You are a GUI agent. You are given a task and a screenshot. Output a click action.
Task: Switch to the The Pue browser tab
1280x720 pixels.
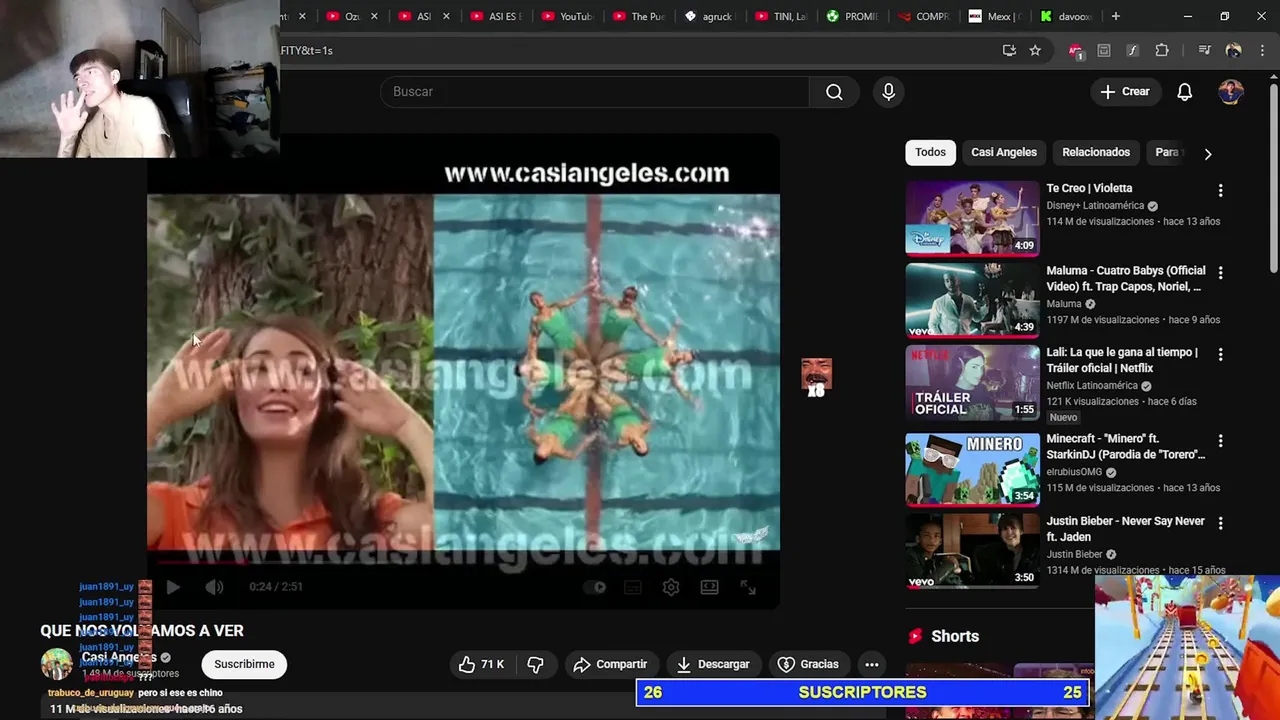(x=639, y=16)
